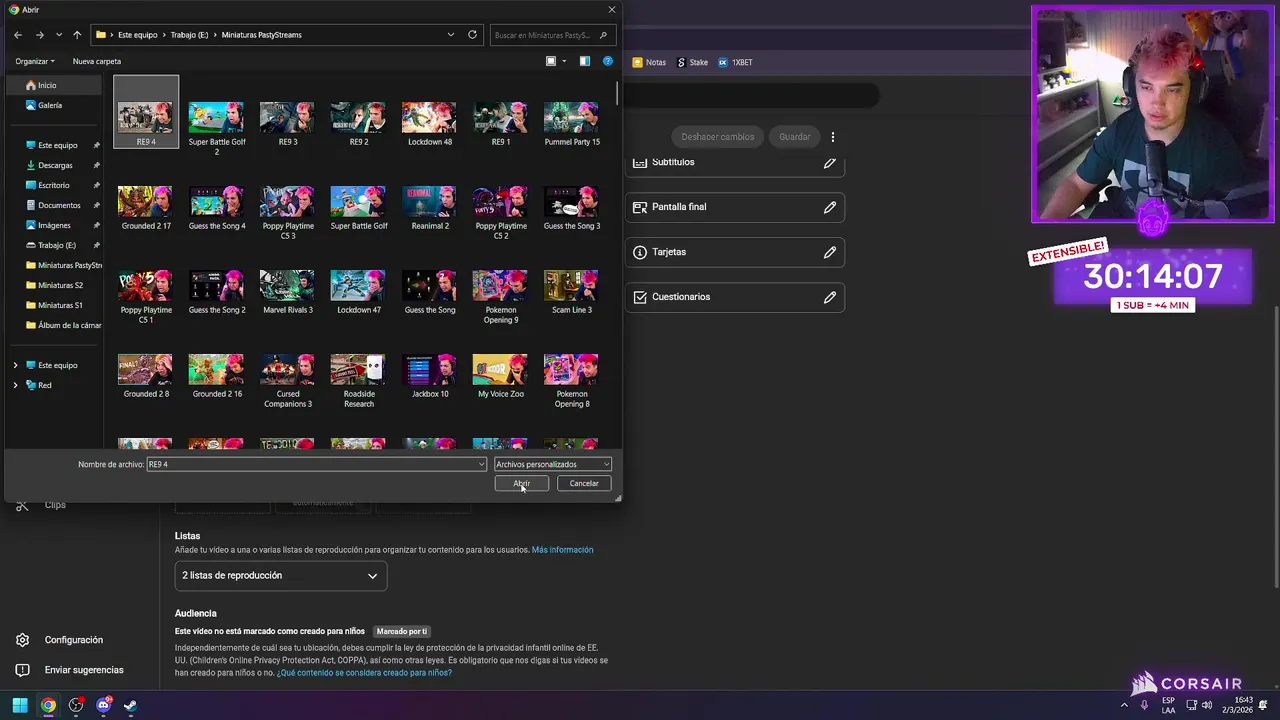This screenshot has width=1280, height=720.
Task: Click the search magnifier icon
Action: click(x=602, y=35)
